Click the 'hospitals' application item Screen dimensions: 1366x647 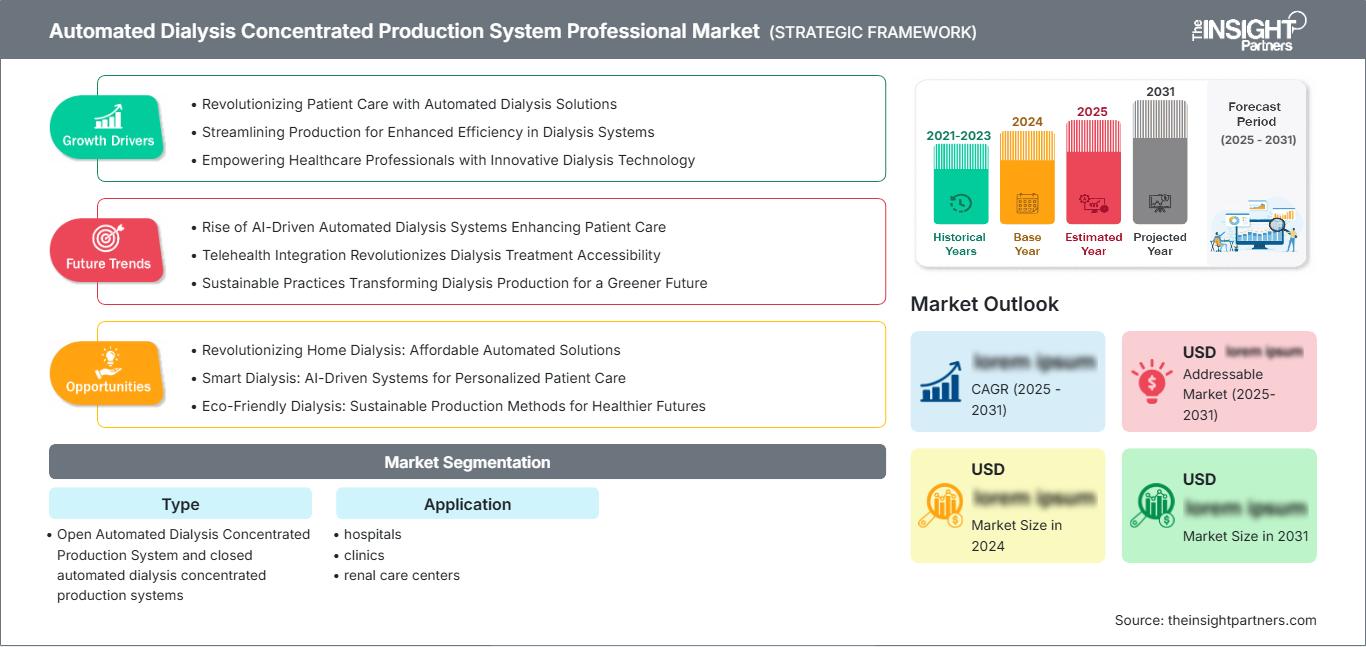point(372,535)
